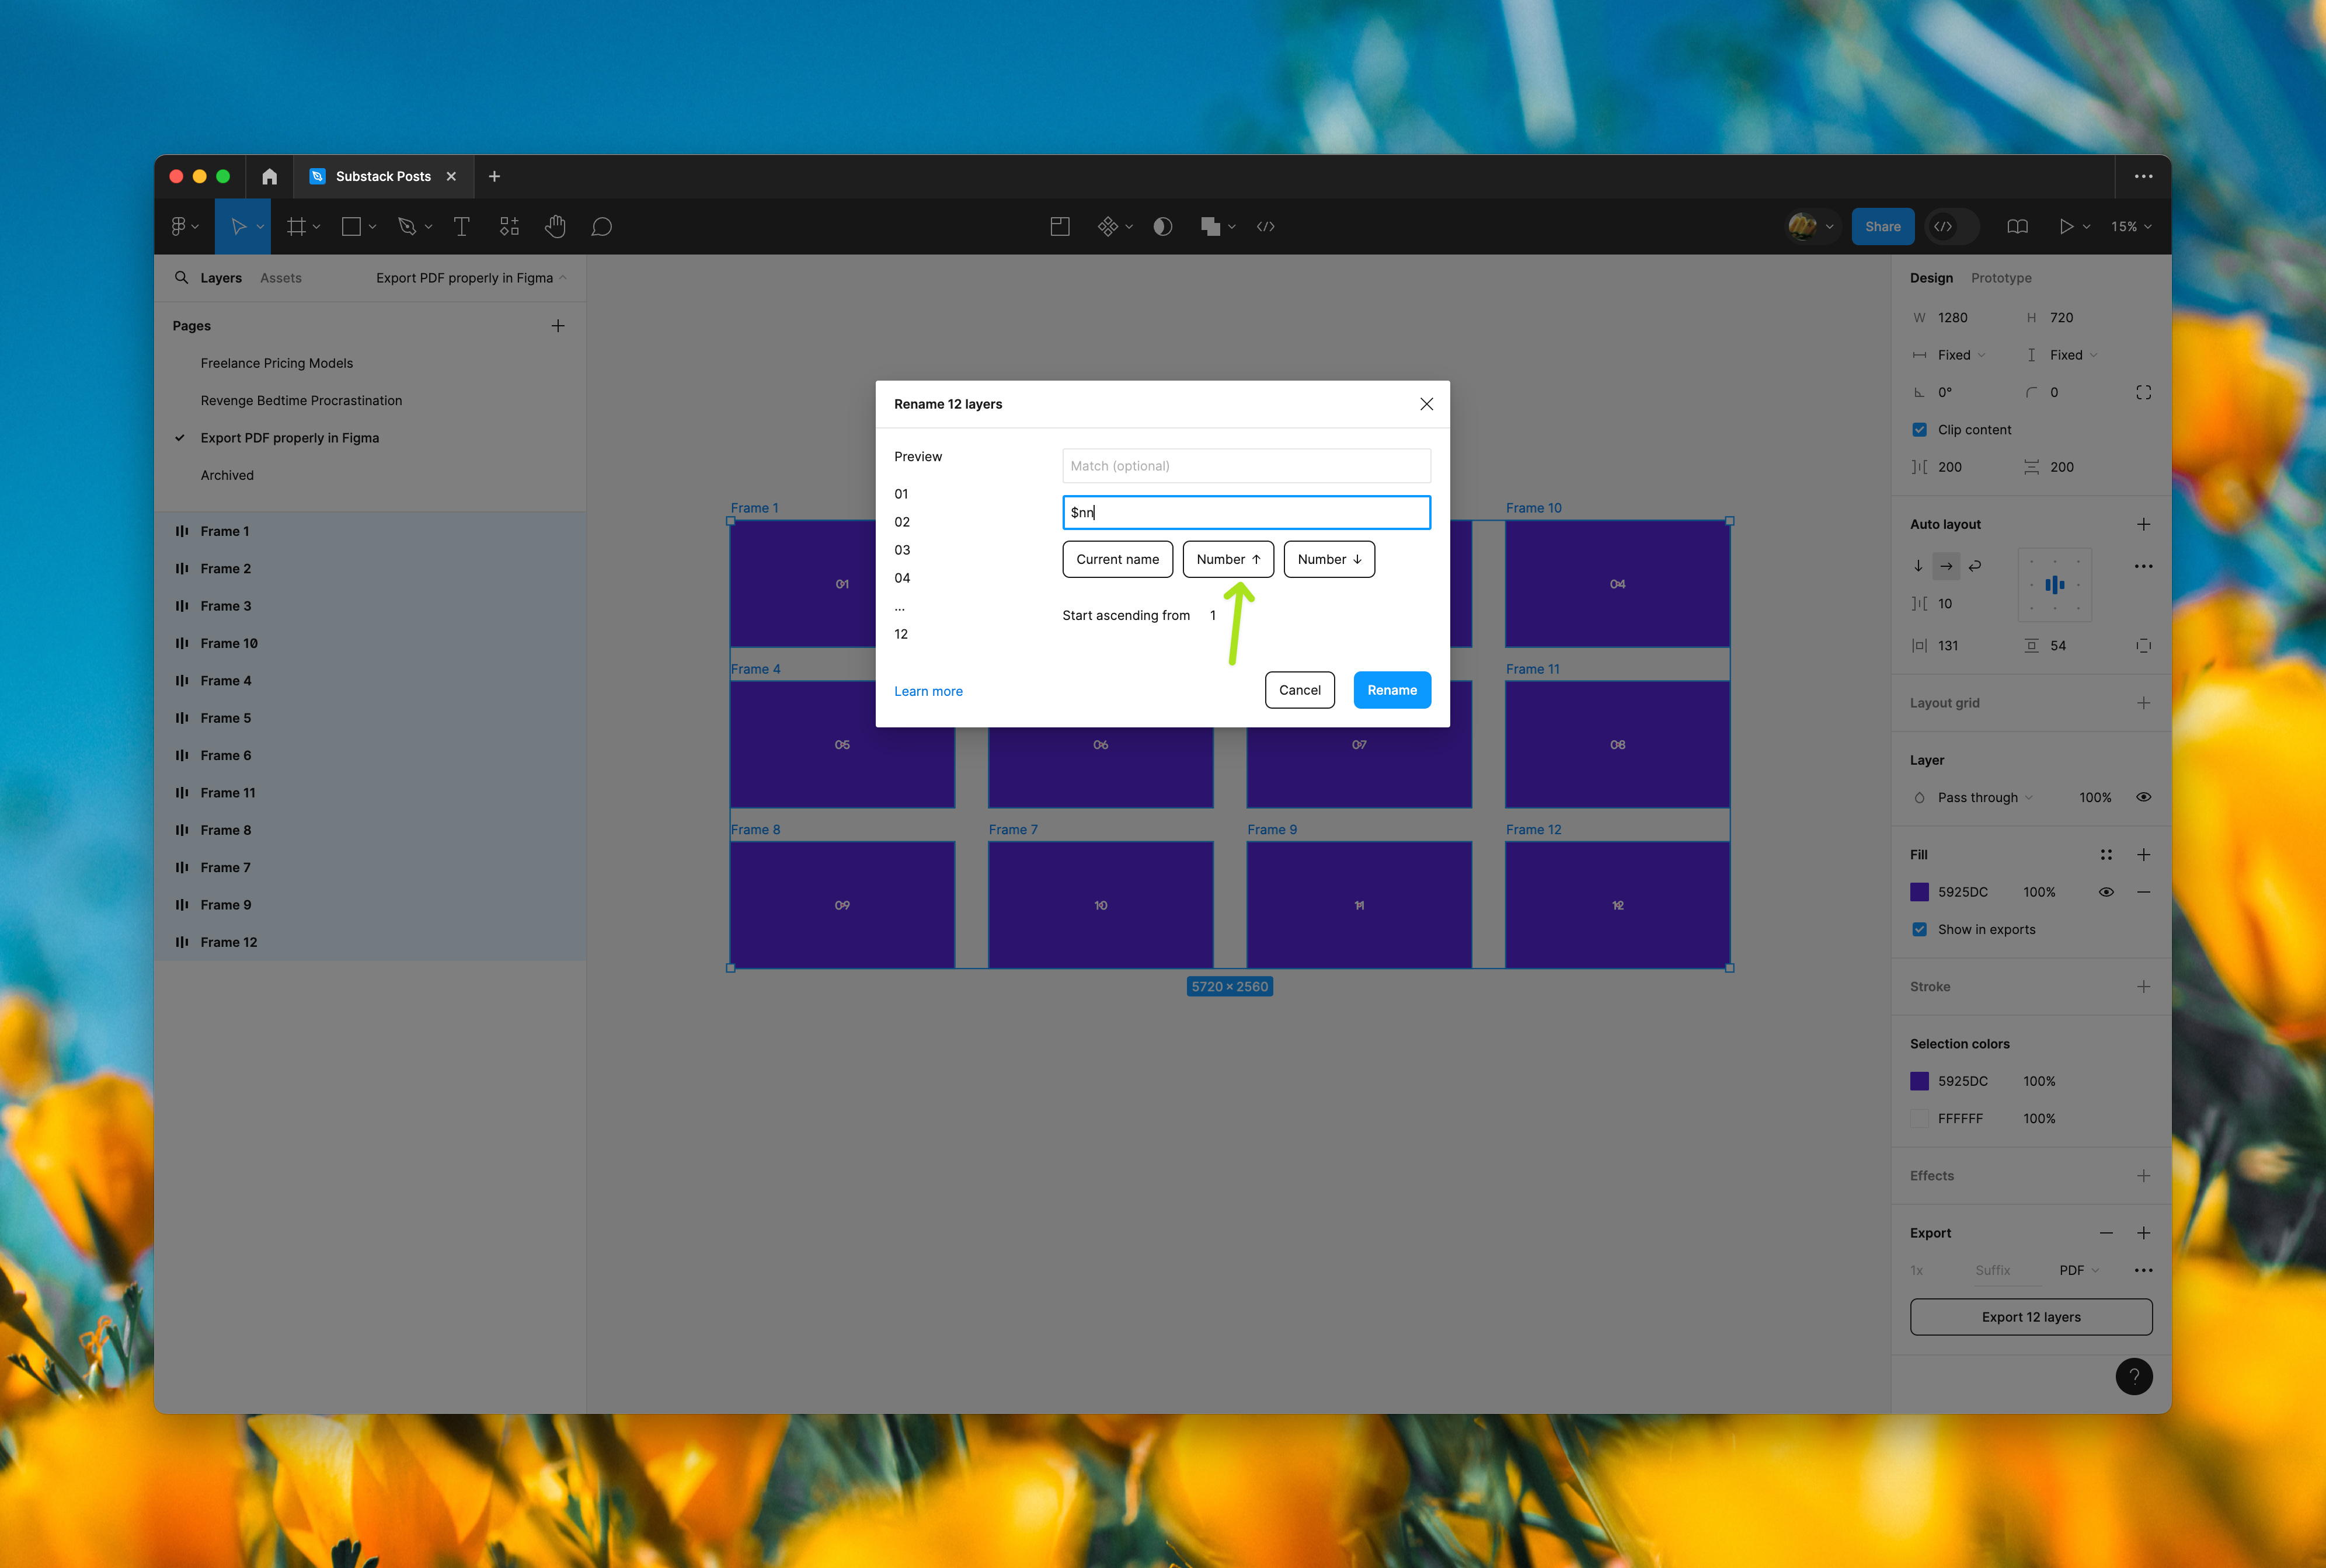Click the Present play icon
The image size is (2326, 1568).
tap(2066, 227)
